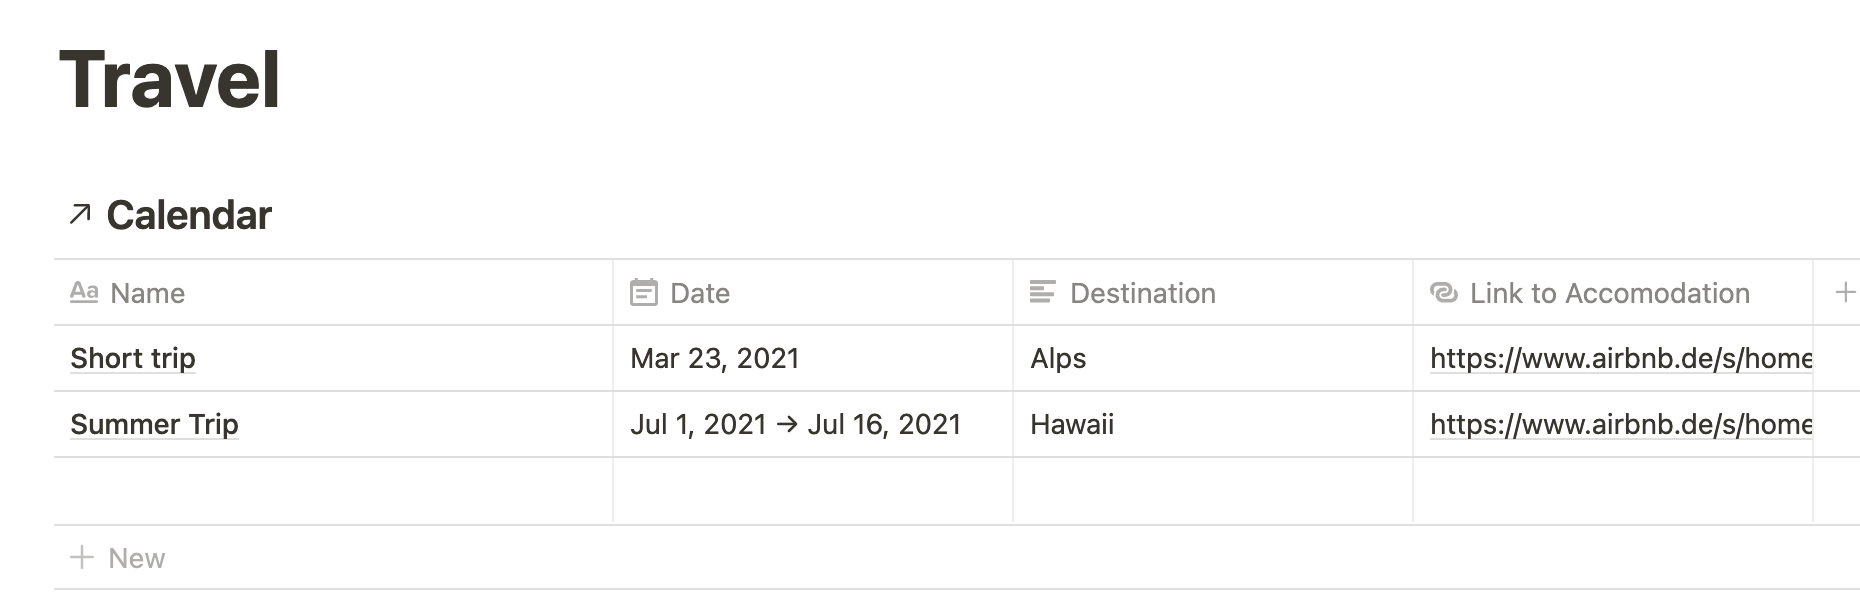Click the calendar icon in Date header

click(x=644, y=292)
